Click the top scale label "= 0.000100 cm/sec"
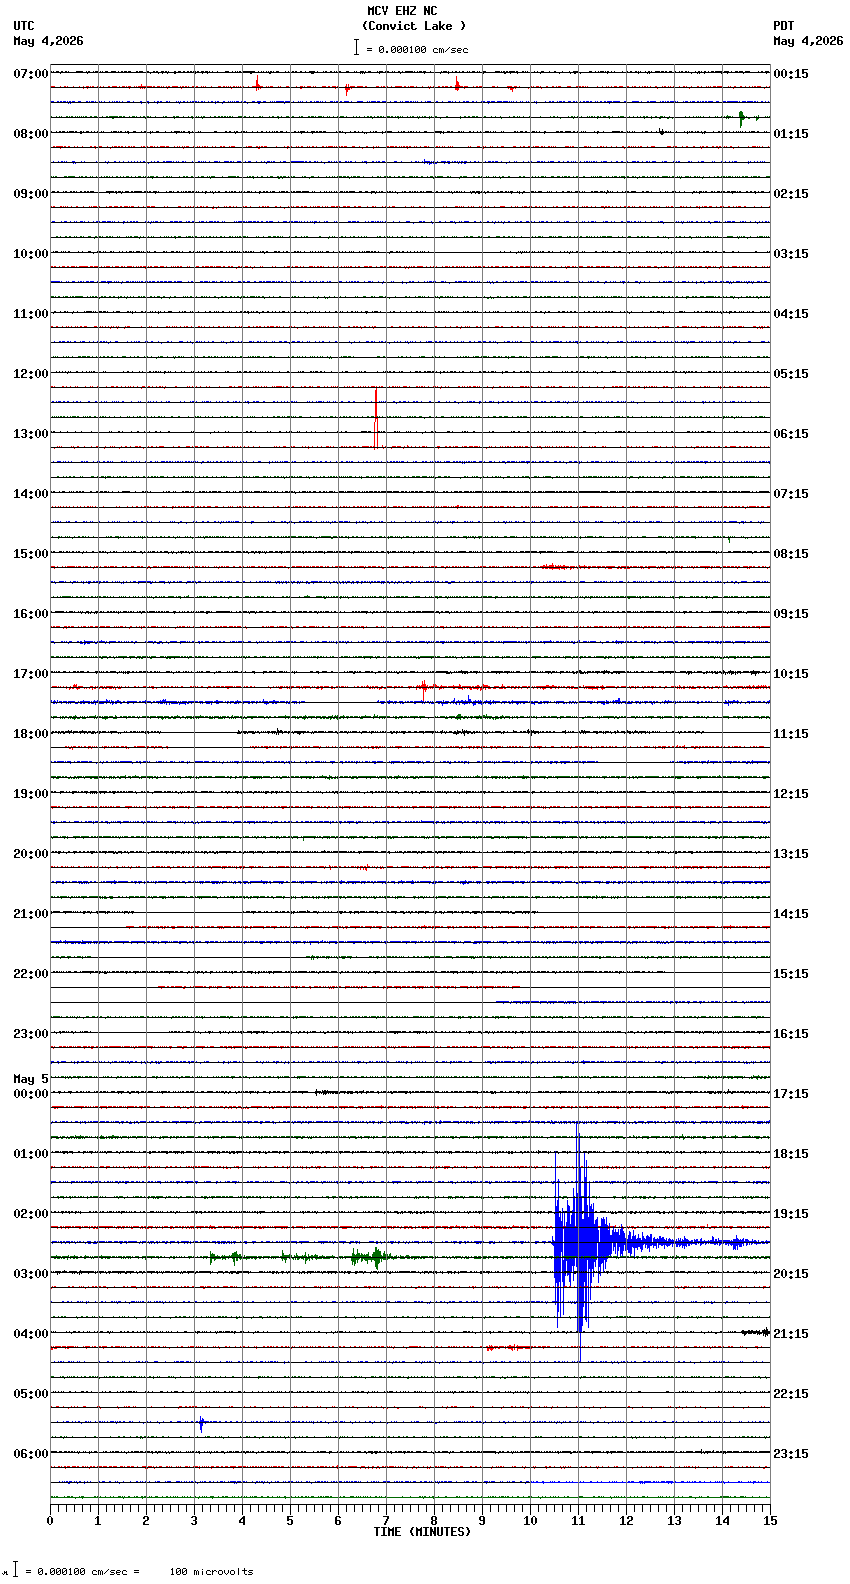The height and width of the screenshot is (1584, 850). 417,49
